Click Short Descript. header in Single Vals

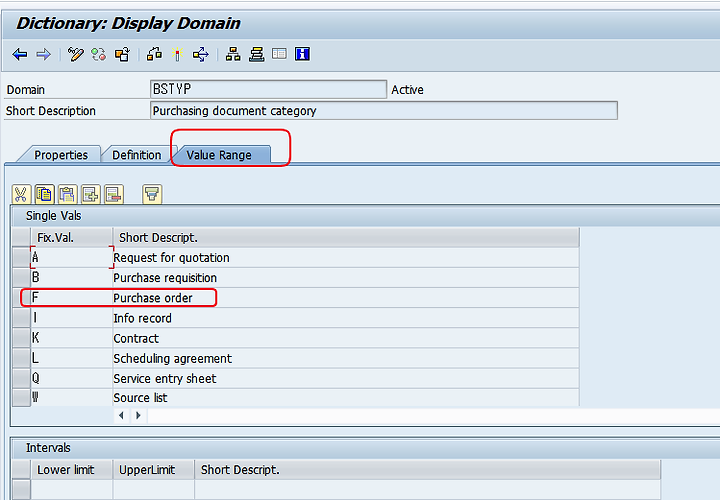pos(346,237)
